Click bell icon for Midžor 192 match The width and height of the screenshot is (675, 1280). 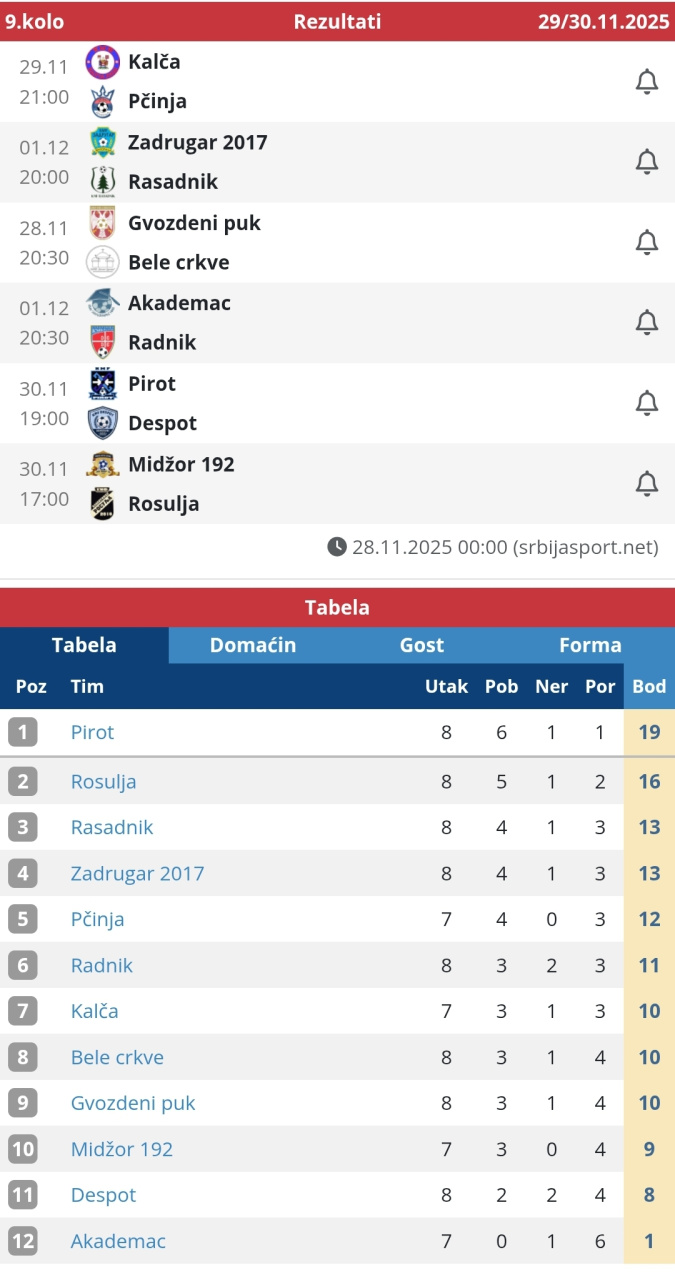[x=647, y=484]
